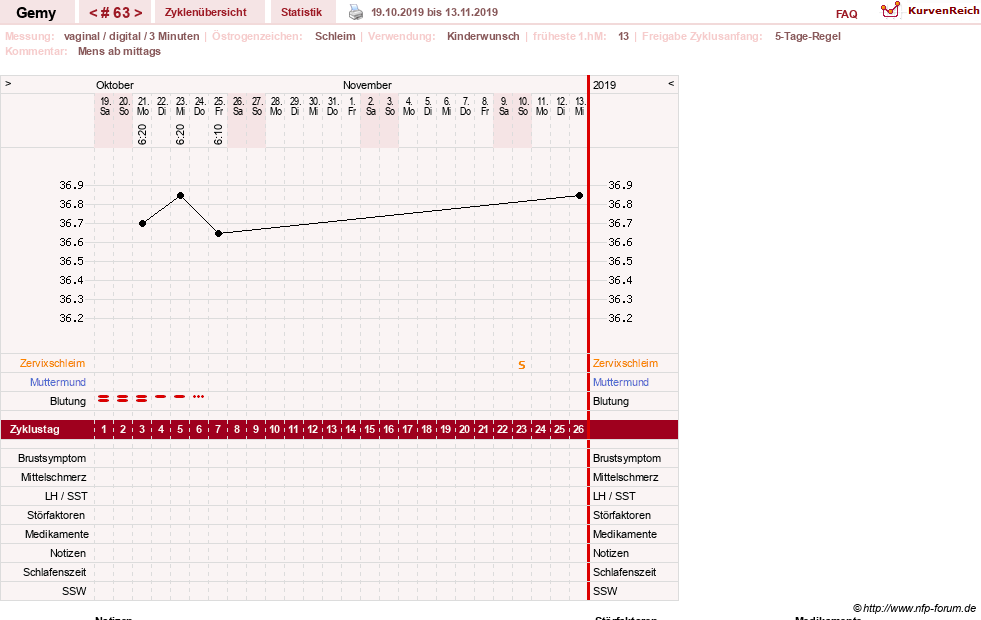Click the 36.2 label on right axis
Screen dimensions: 981x620
click(x=620, y=318)
